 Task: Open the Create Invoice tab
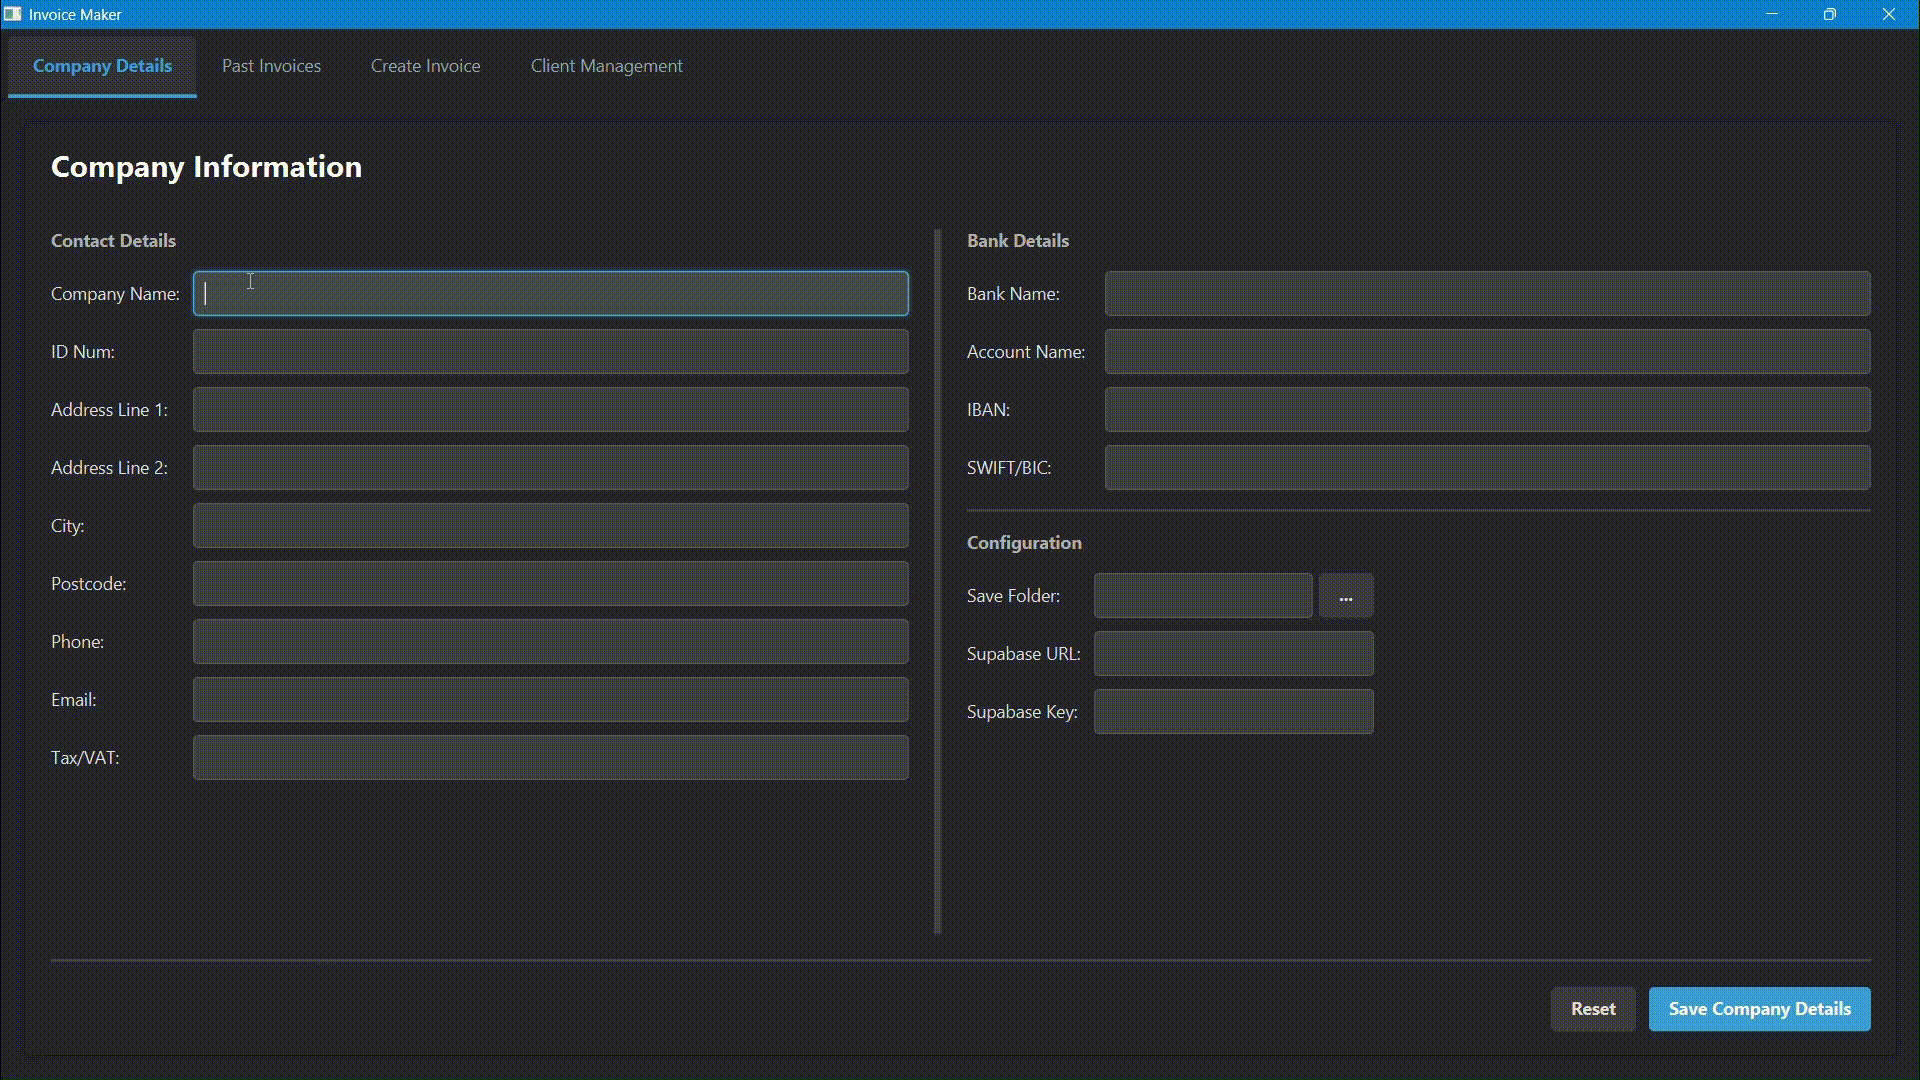pyautogui.click(x=425, y=66)
